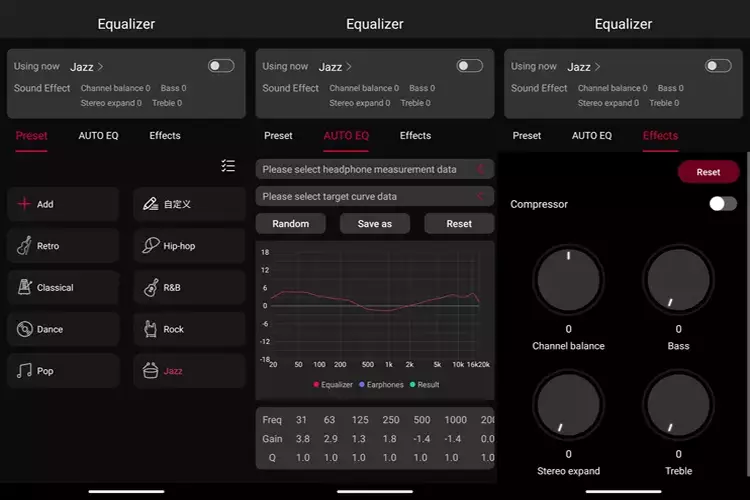Select the Pop music note icon
Viewport: 750px width, 500px height.
pos(24,370)
